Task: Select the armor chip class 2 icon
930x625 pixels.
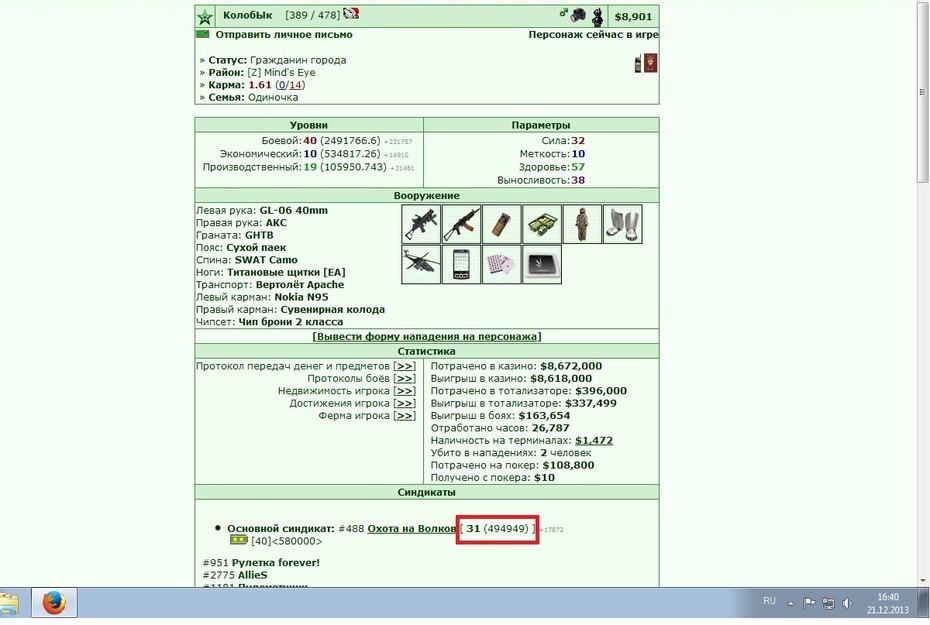Action: pos(542,264)
